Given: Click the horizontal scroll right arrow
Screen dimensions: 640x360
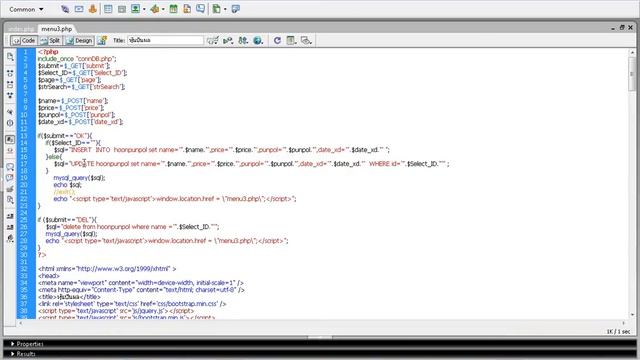Looking at the screenshot, I should coord(623,323).
